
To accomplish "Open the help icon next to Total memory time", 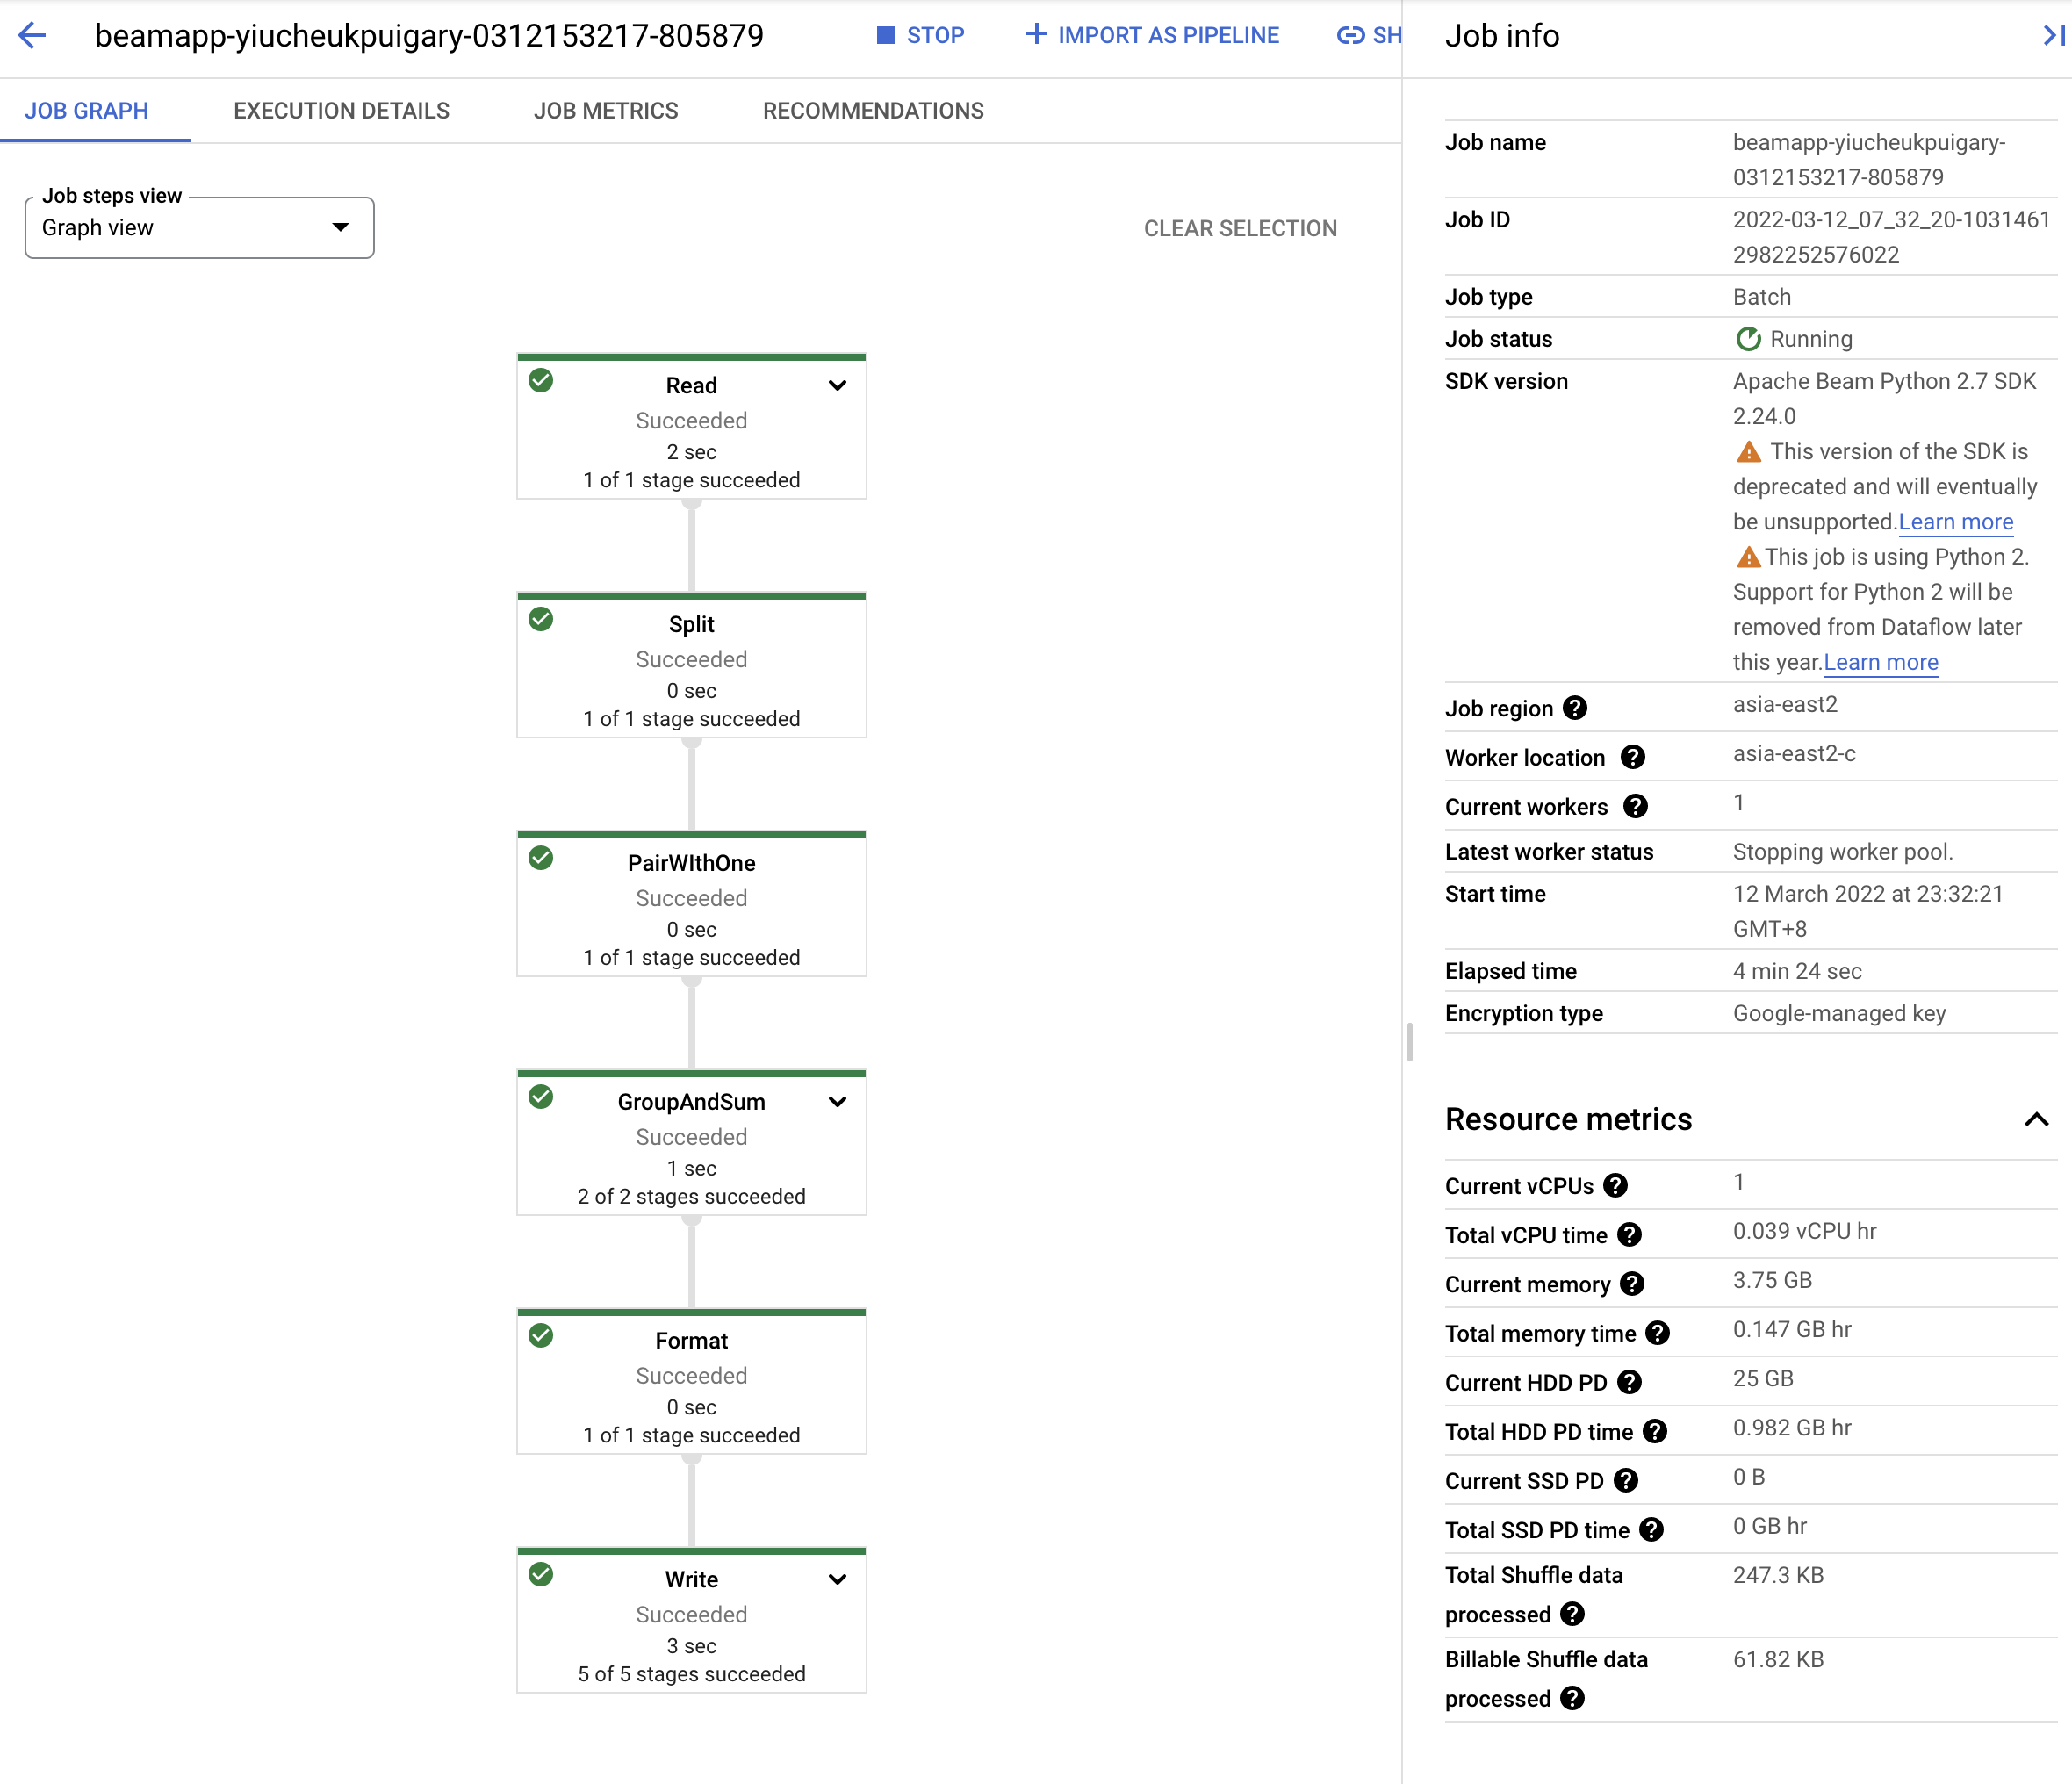I will [x=1659, y=1332].
